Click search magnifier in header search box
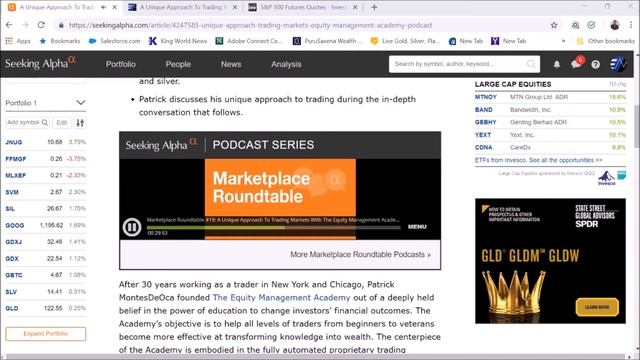 click(531, 64)
